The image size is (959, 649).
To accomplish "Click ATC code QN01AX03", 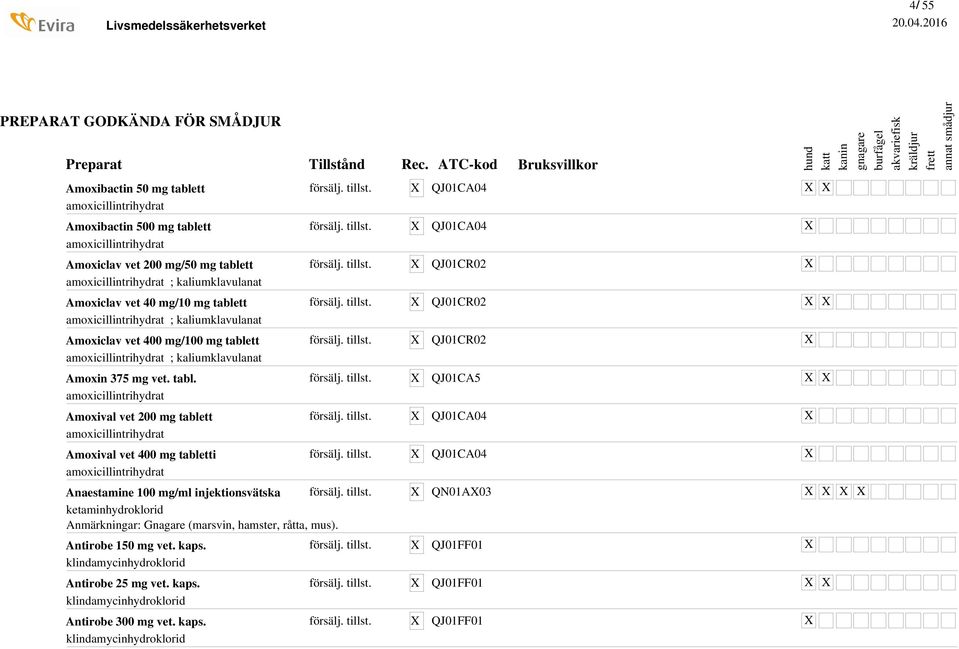I will [461, 491].
